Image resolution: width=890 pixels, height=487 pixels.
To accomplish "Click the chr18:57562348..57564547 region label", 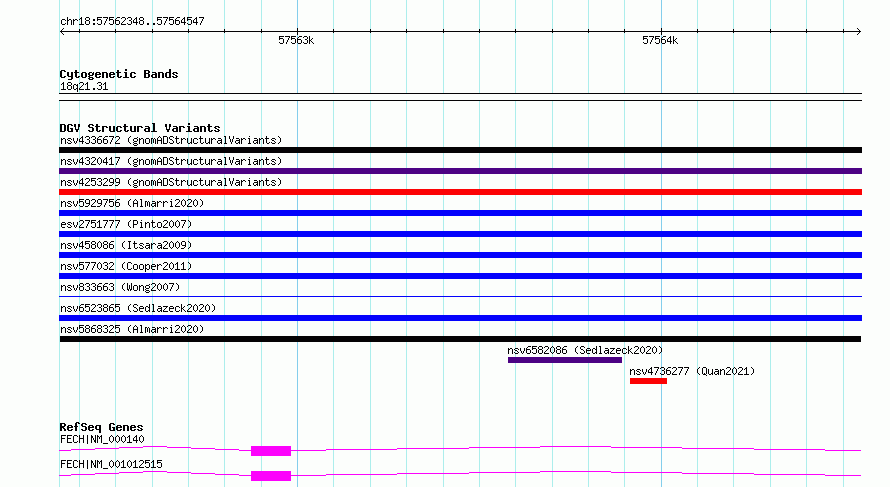I will coord(132,21).
